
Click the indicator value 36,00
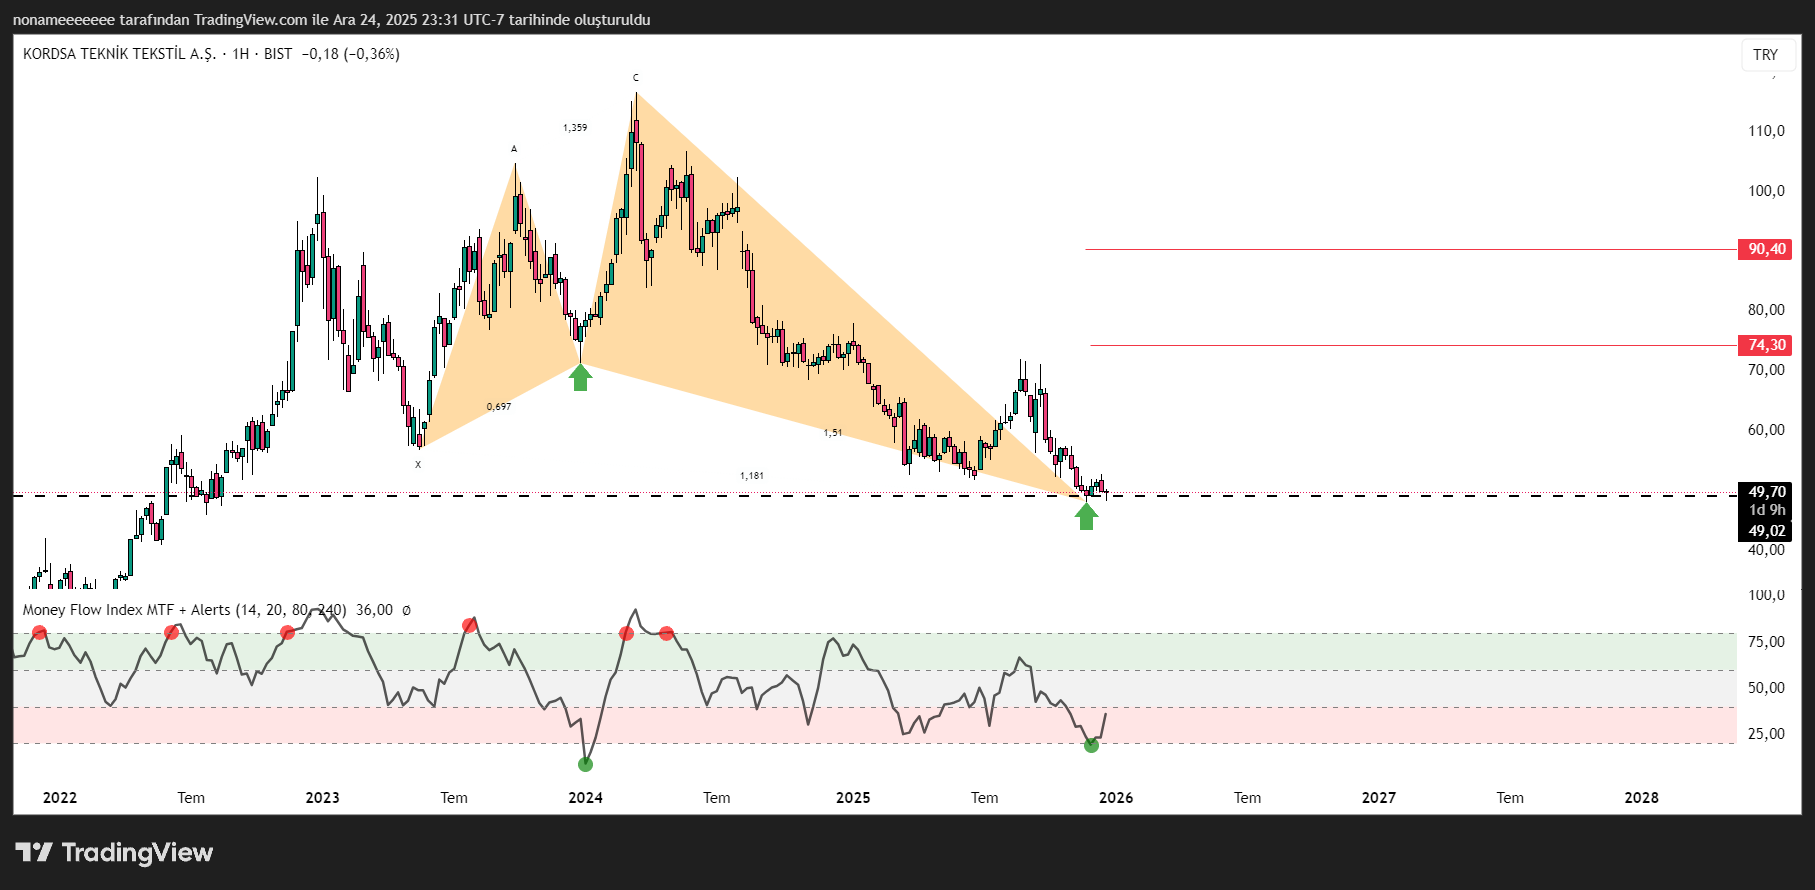(374, 610)
